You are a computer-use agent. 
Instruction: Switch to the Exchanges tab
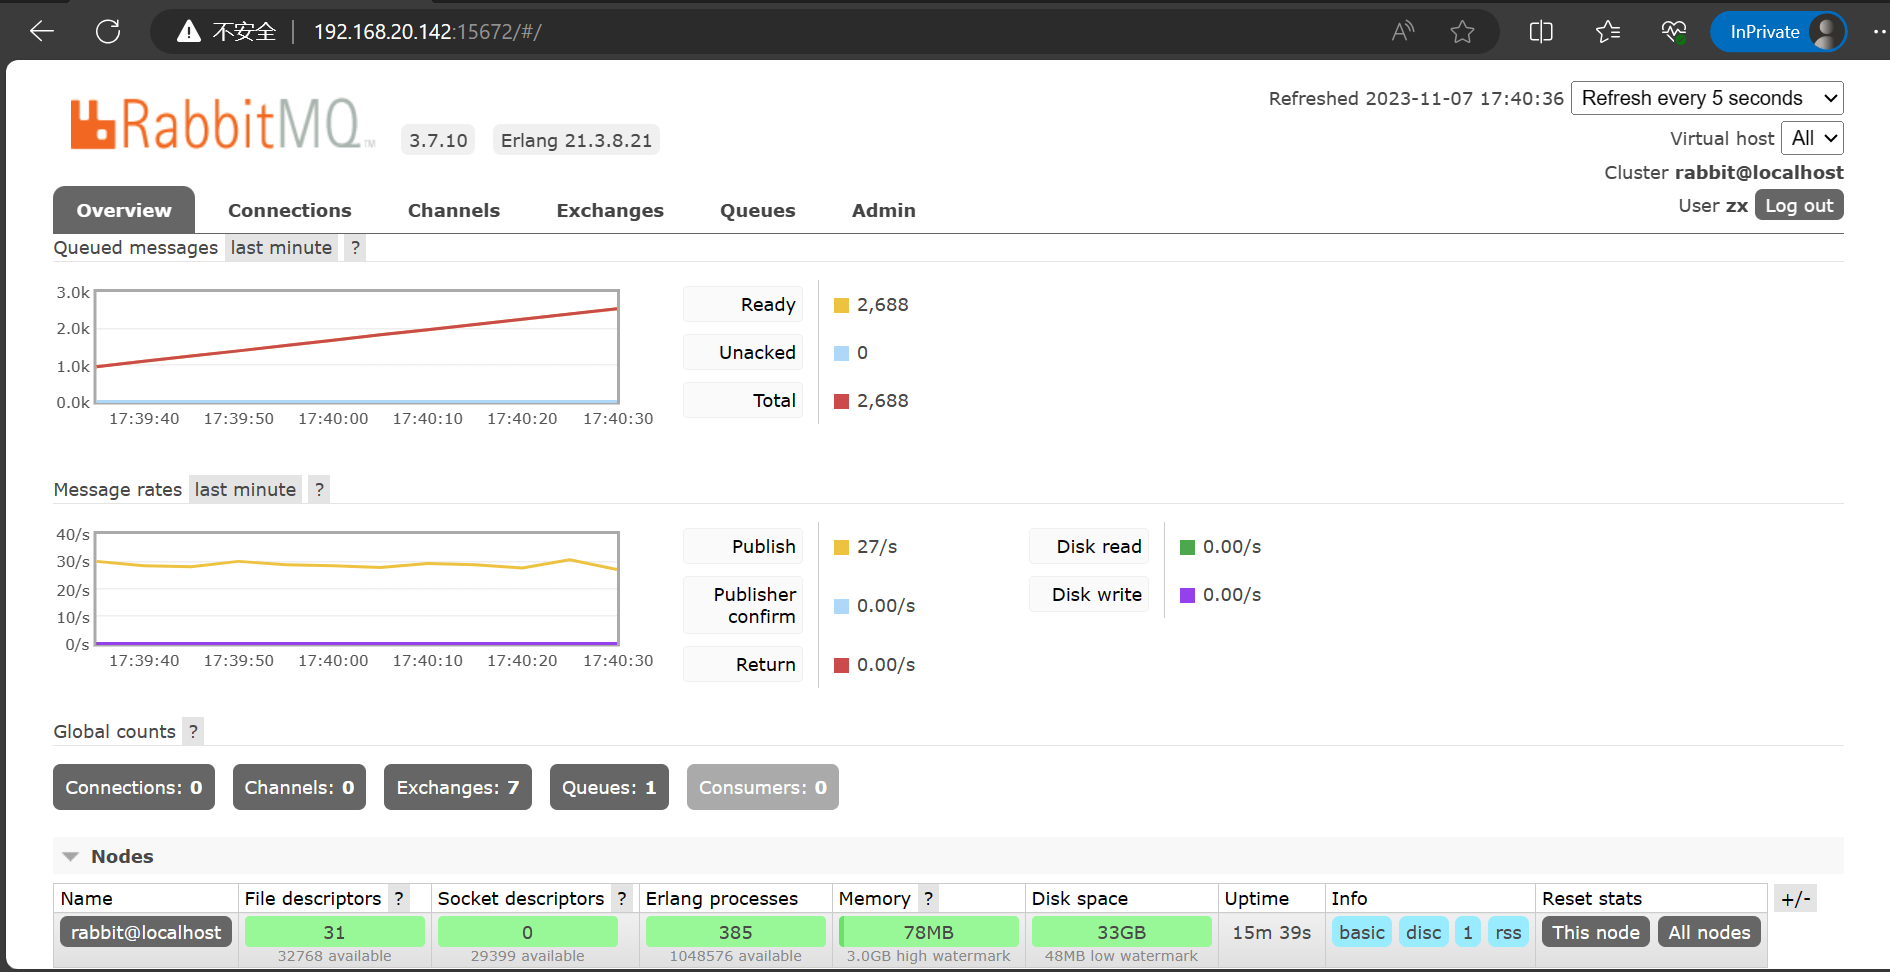tap(610, 210)
